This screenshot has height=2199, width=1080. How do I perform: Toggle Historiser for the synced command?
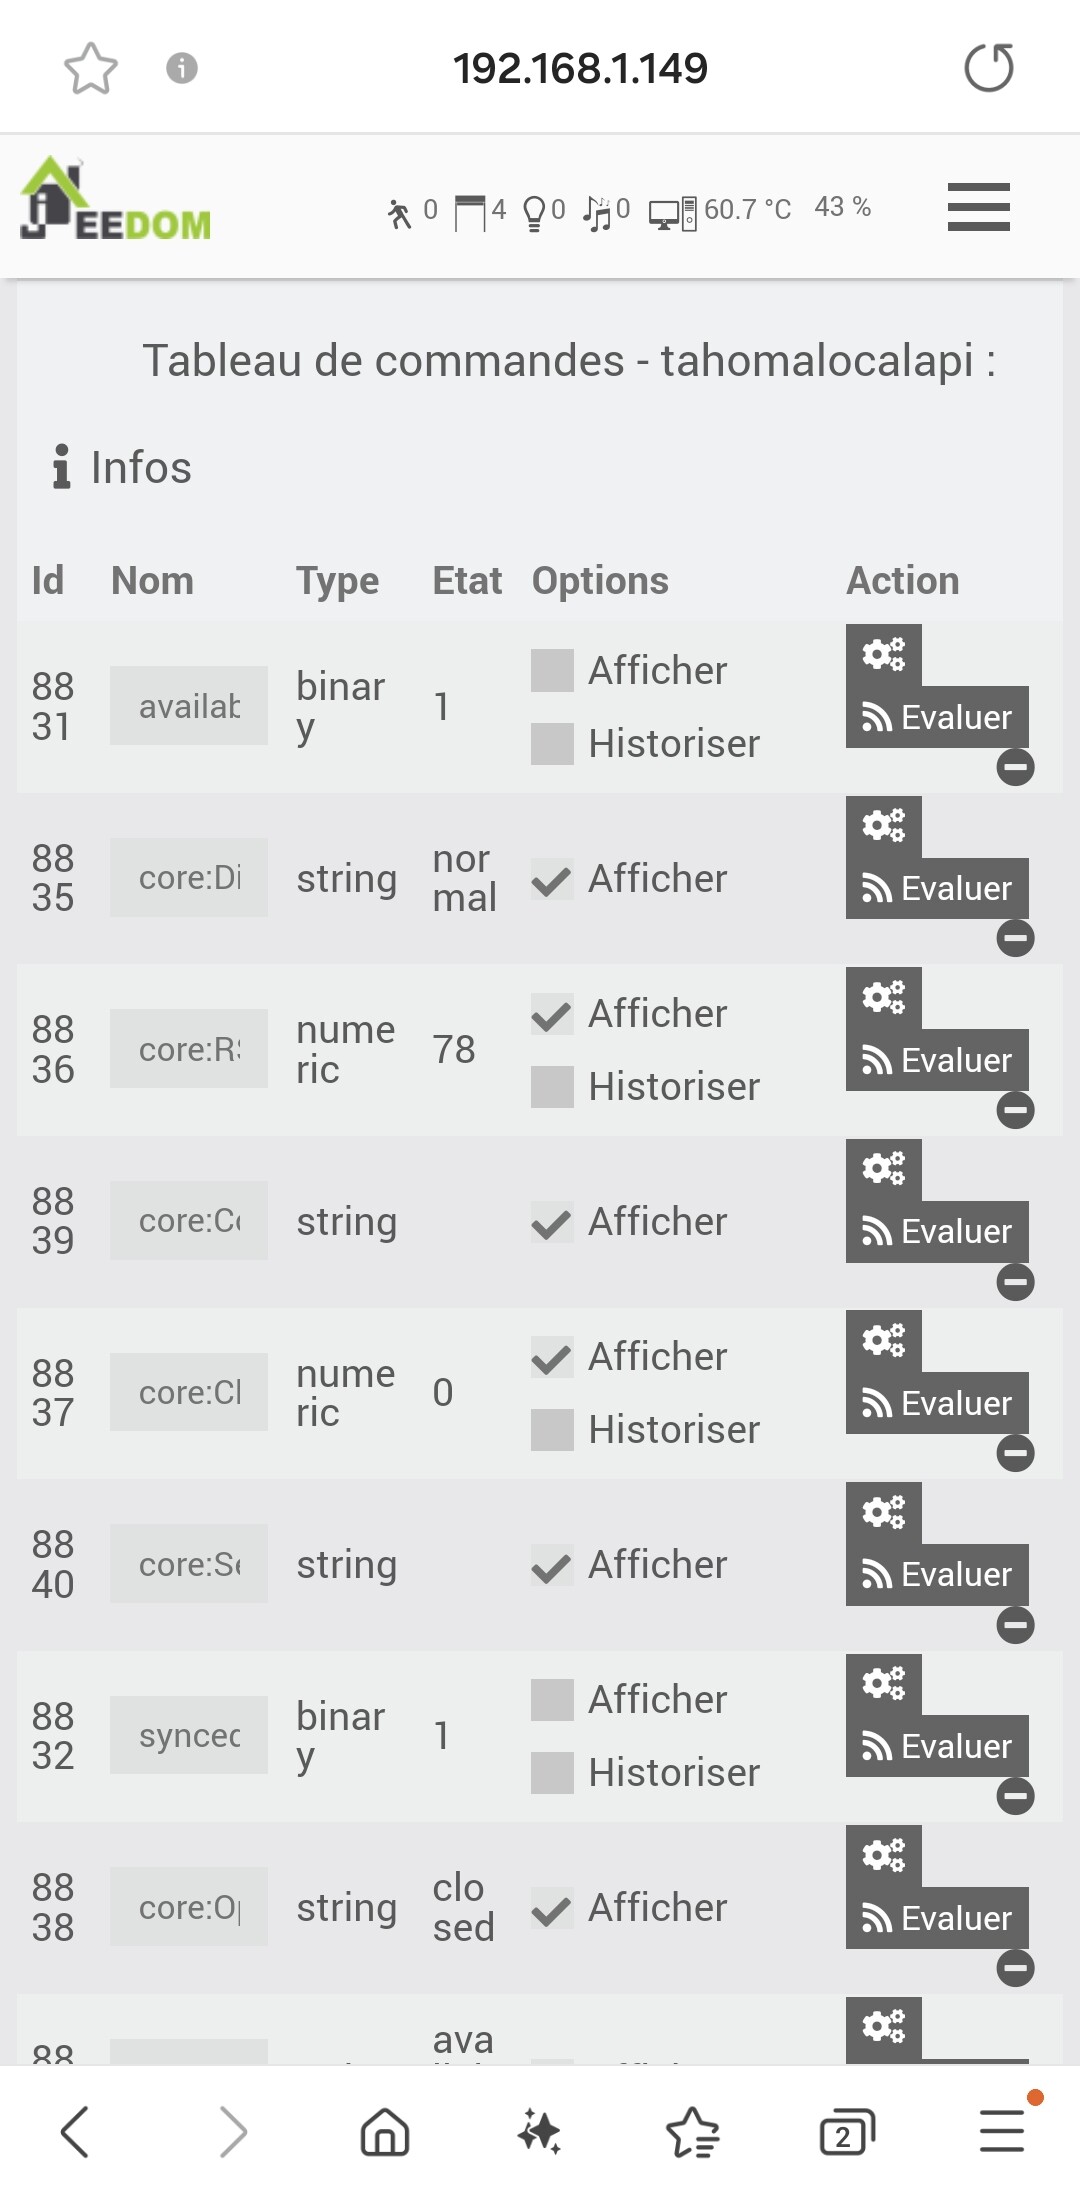(x=552, y=1773)
